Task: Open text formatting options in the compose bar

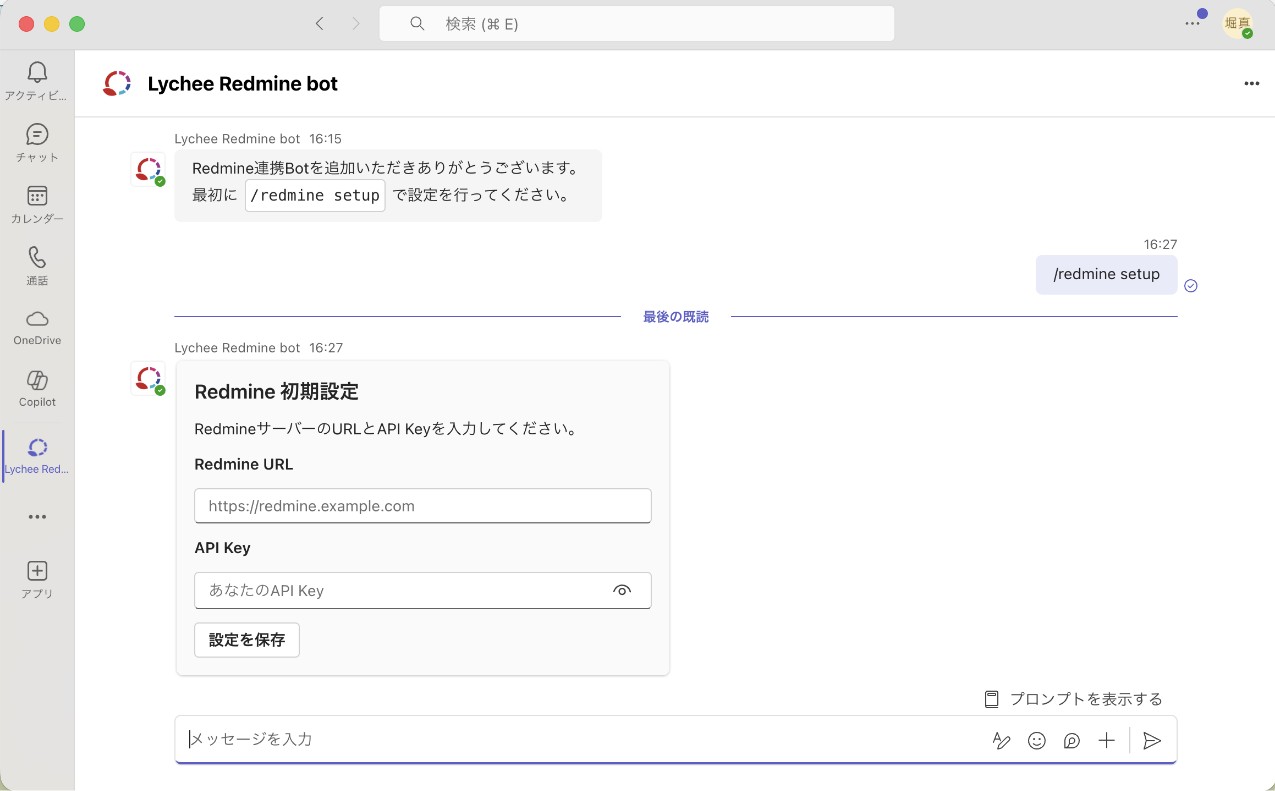Action: point(1001,740)
